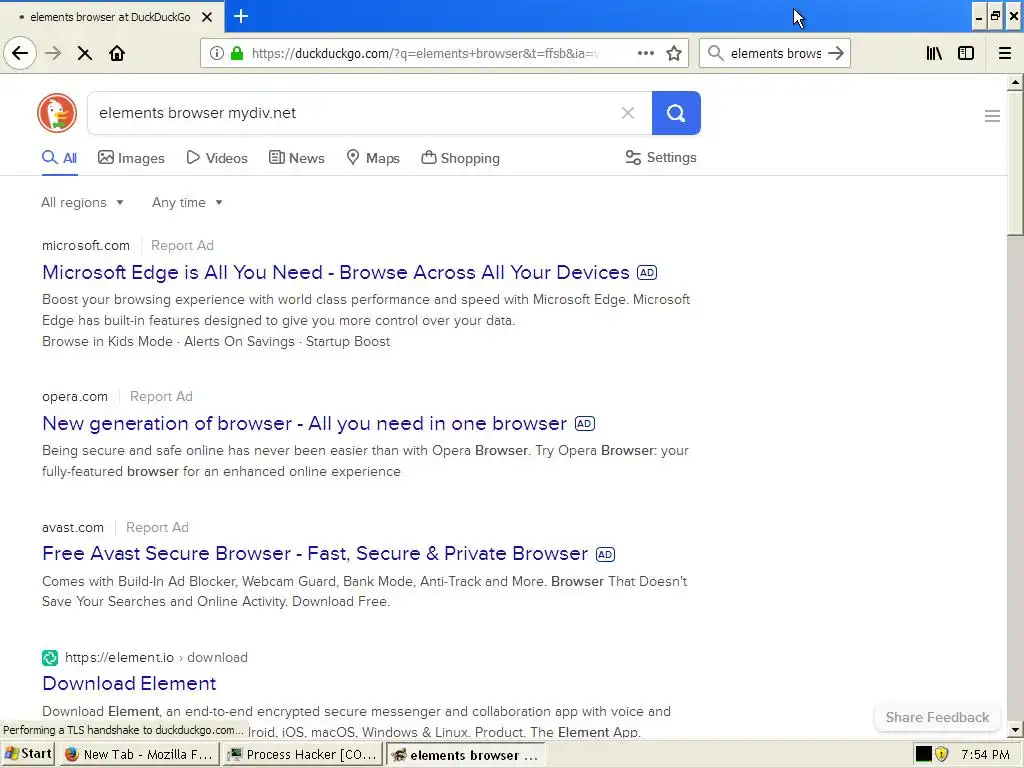Submit Firefox search box arrow
Screen dimensions: 1024x768
pyautogui.click(x=835, y=53)
